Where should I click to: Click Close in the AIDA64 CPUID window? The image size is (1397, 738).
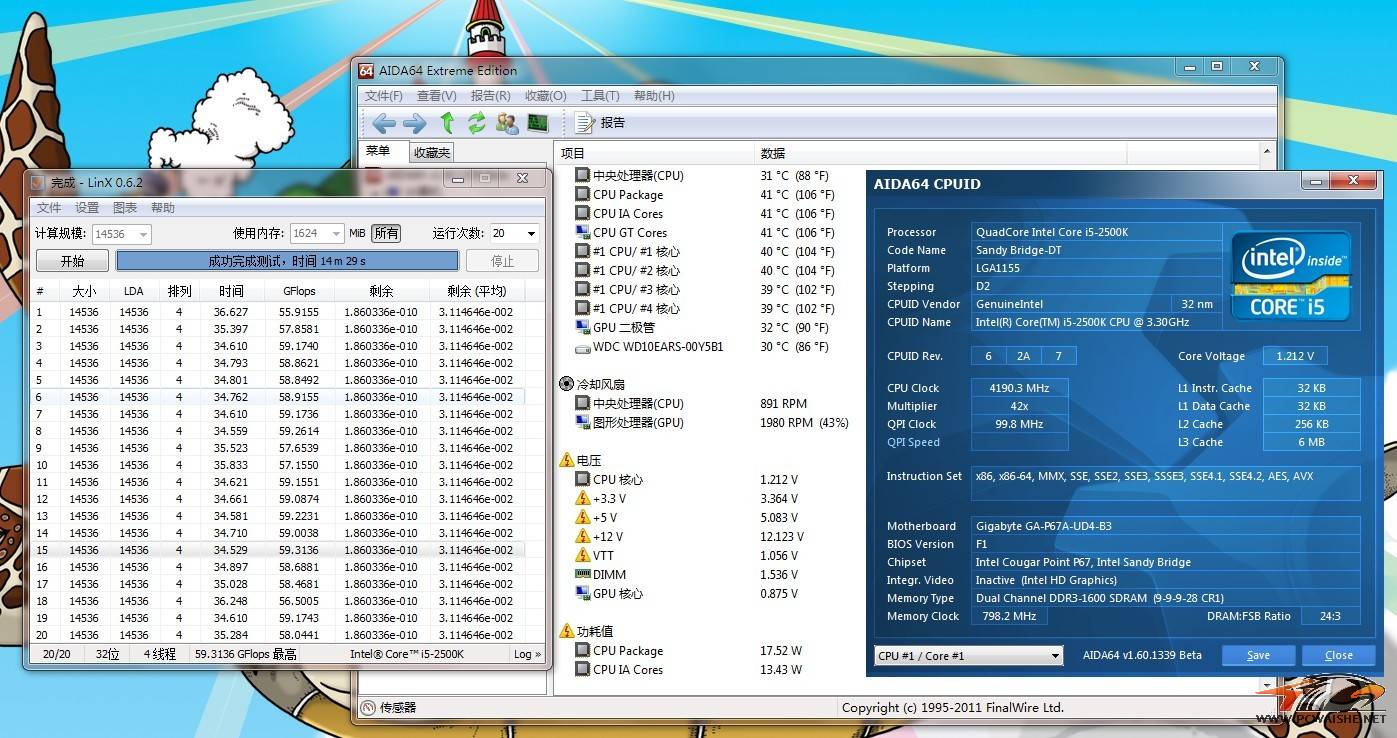(x=1338, y=656)
